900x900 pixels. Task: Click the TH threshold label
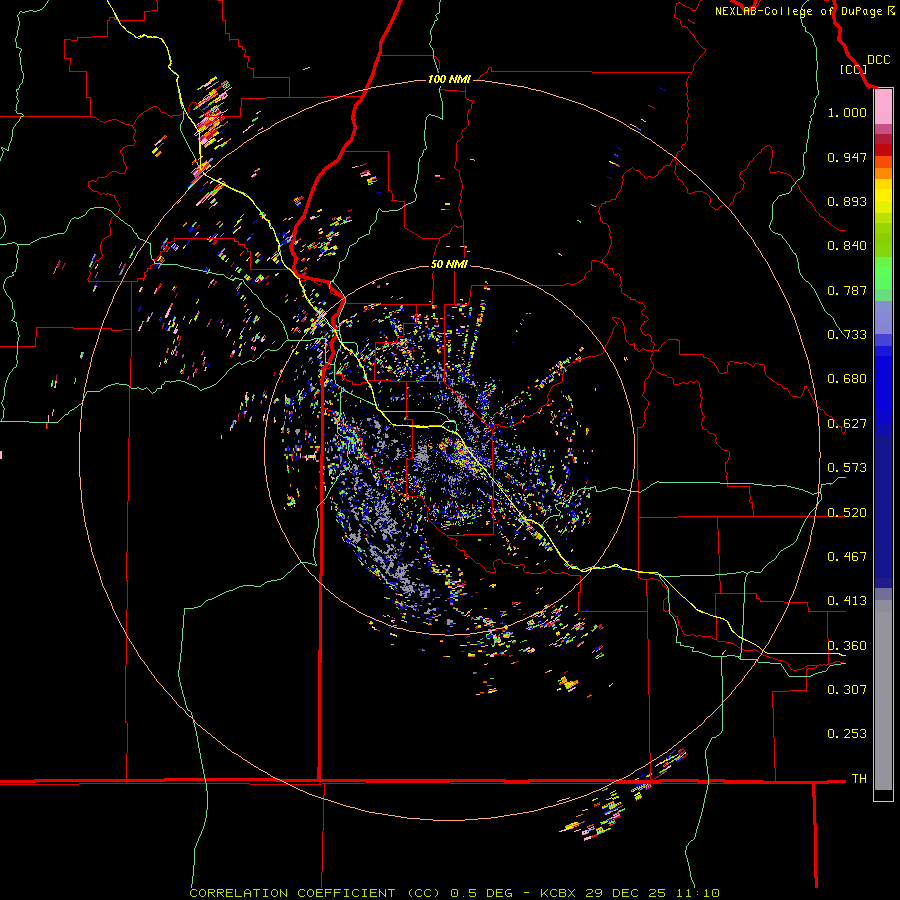tap(859, 779)
